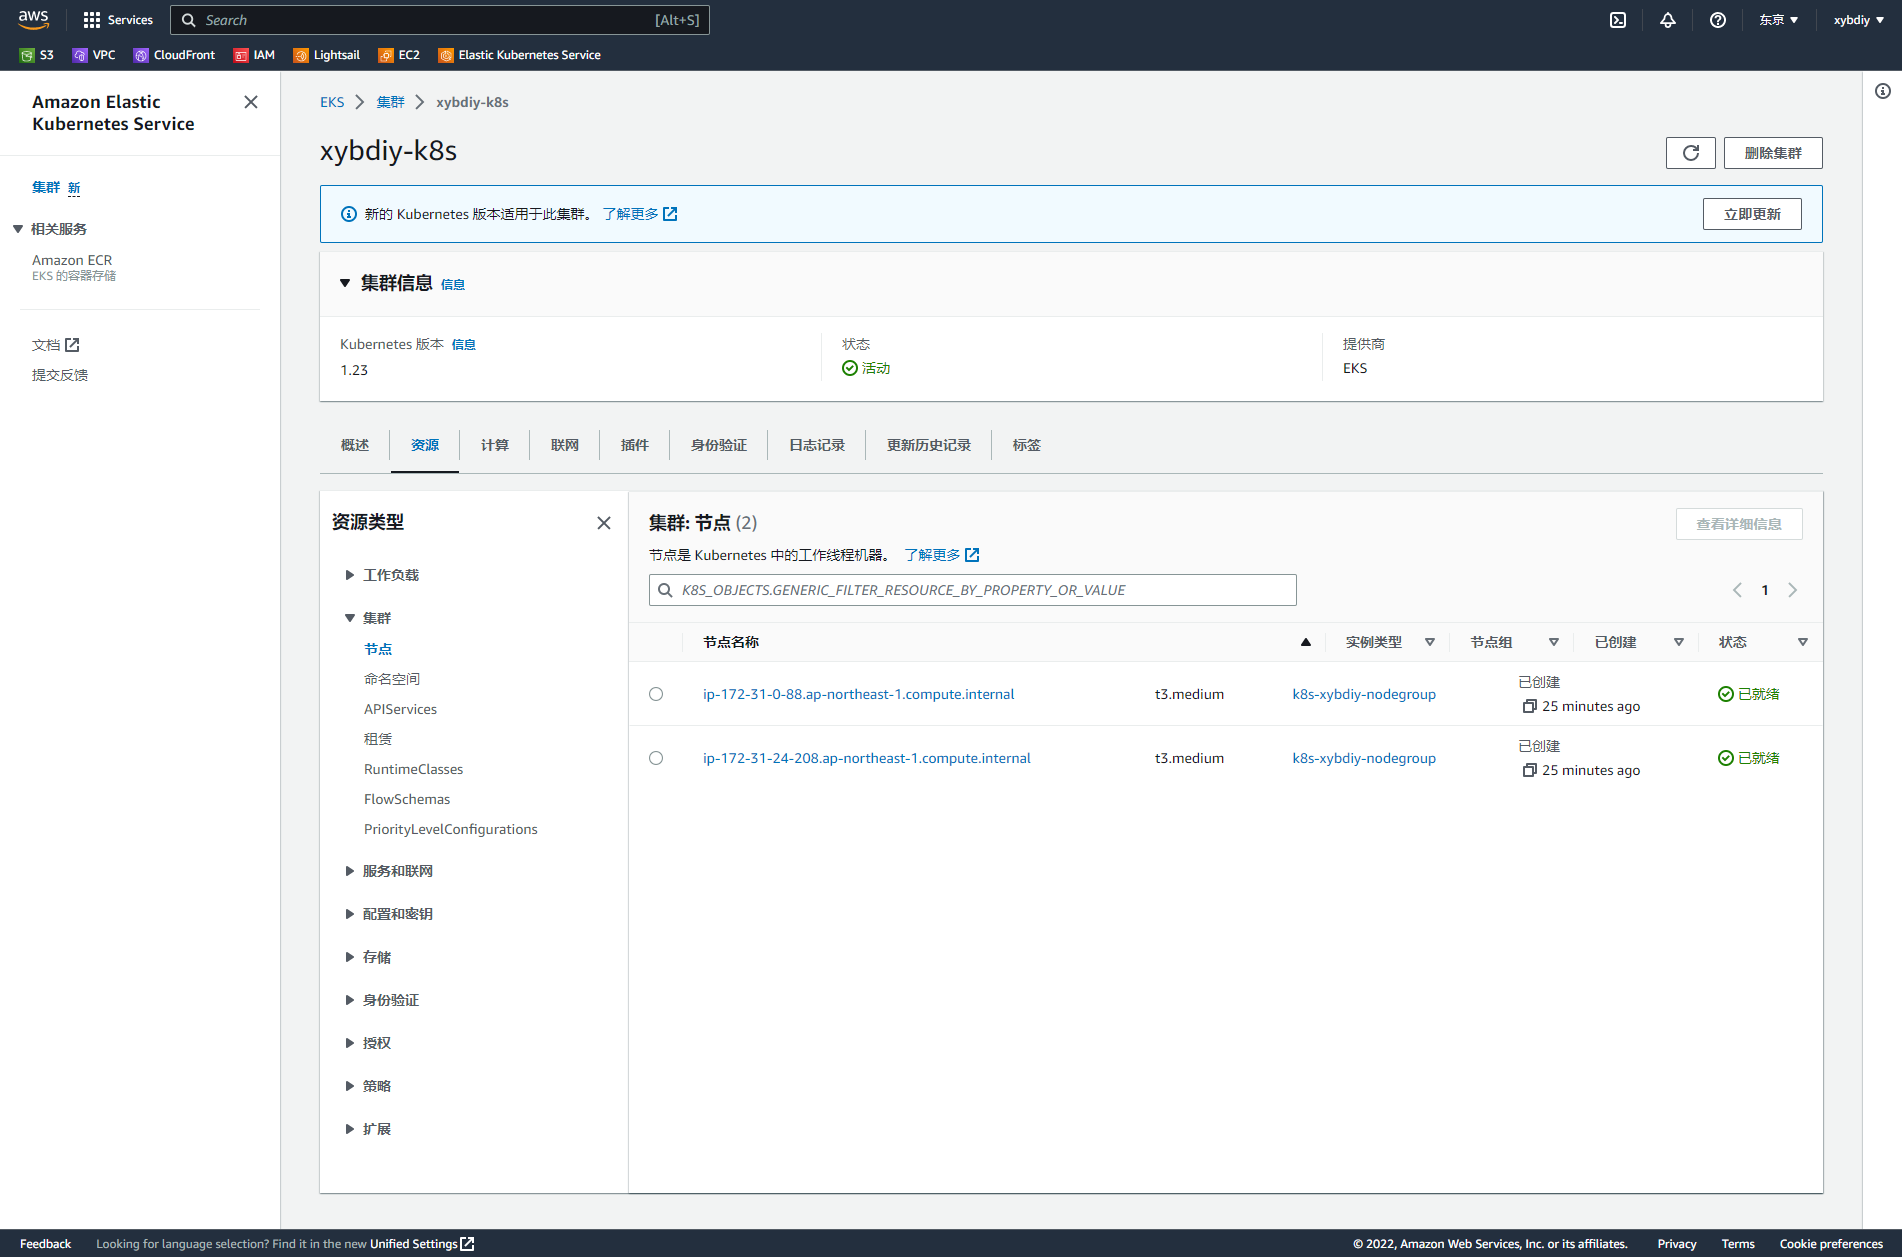Click the refresh cluster button

coord(1691,153)
